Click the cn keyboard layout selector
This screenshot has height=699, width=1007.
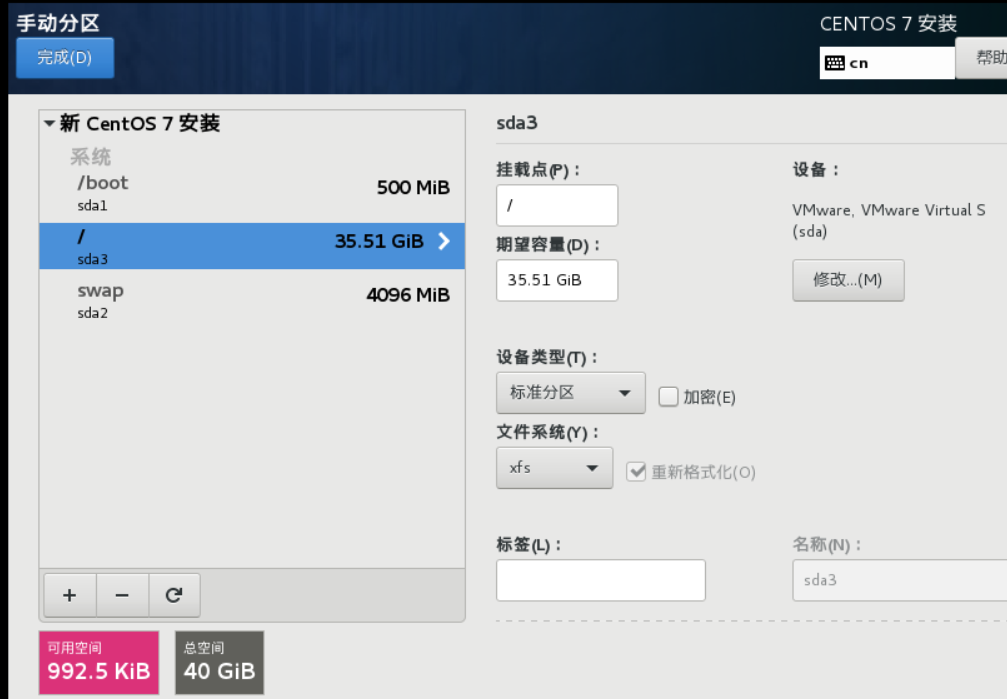[x=887, y=63]
